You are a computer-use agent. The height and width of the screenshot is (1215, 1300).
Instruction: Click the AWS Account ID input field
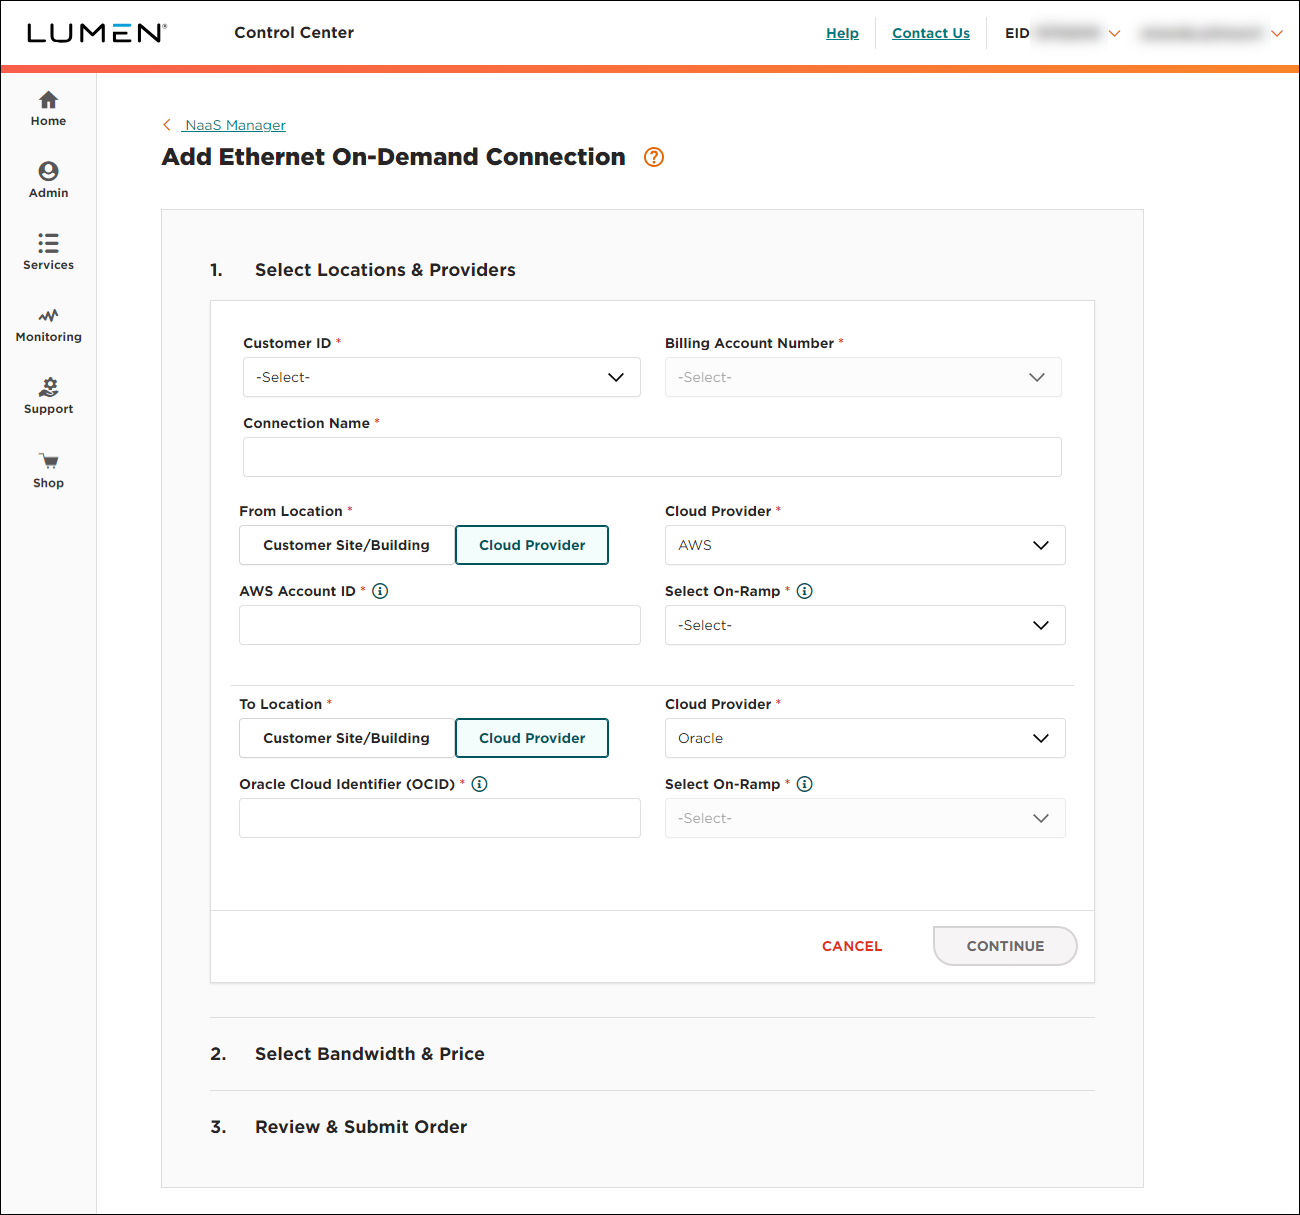(440, 625)
